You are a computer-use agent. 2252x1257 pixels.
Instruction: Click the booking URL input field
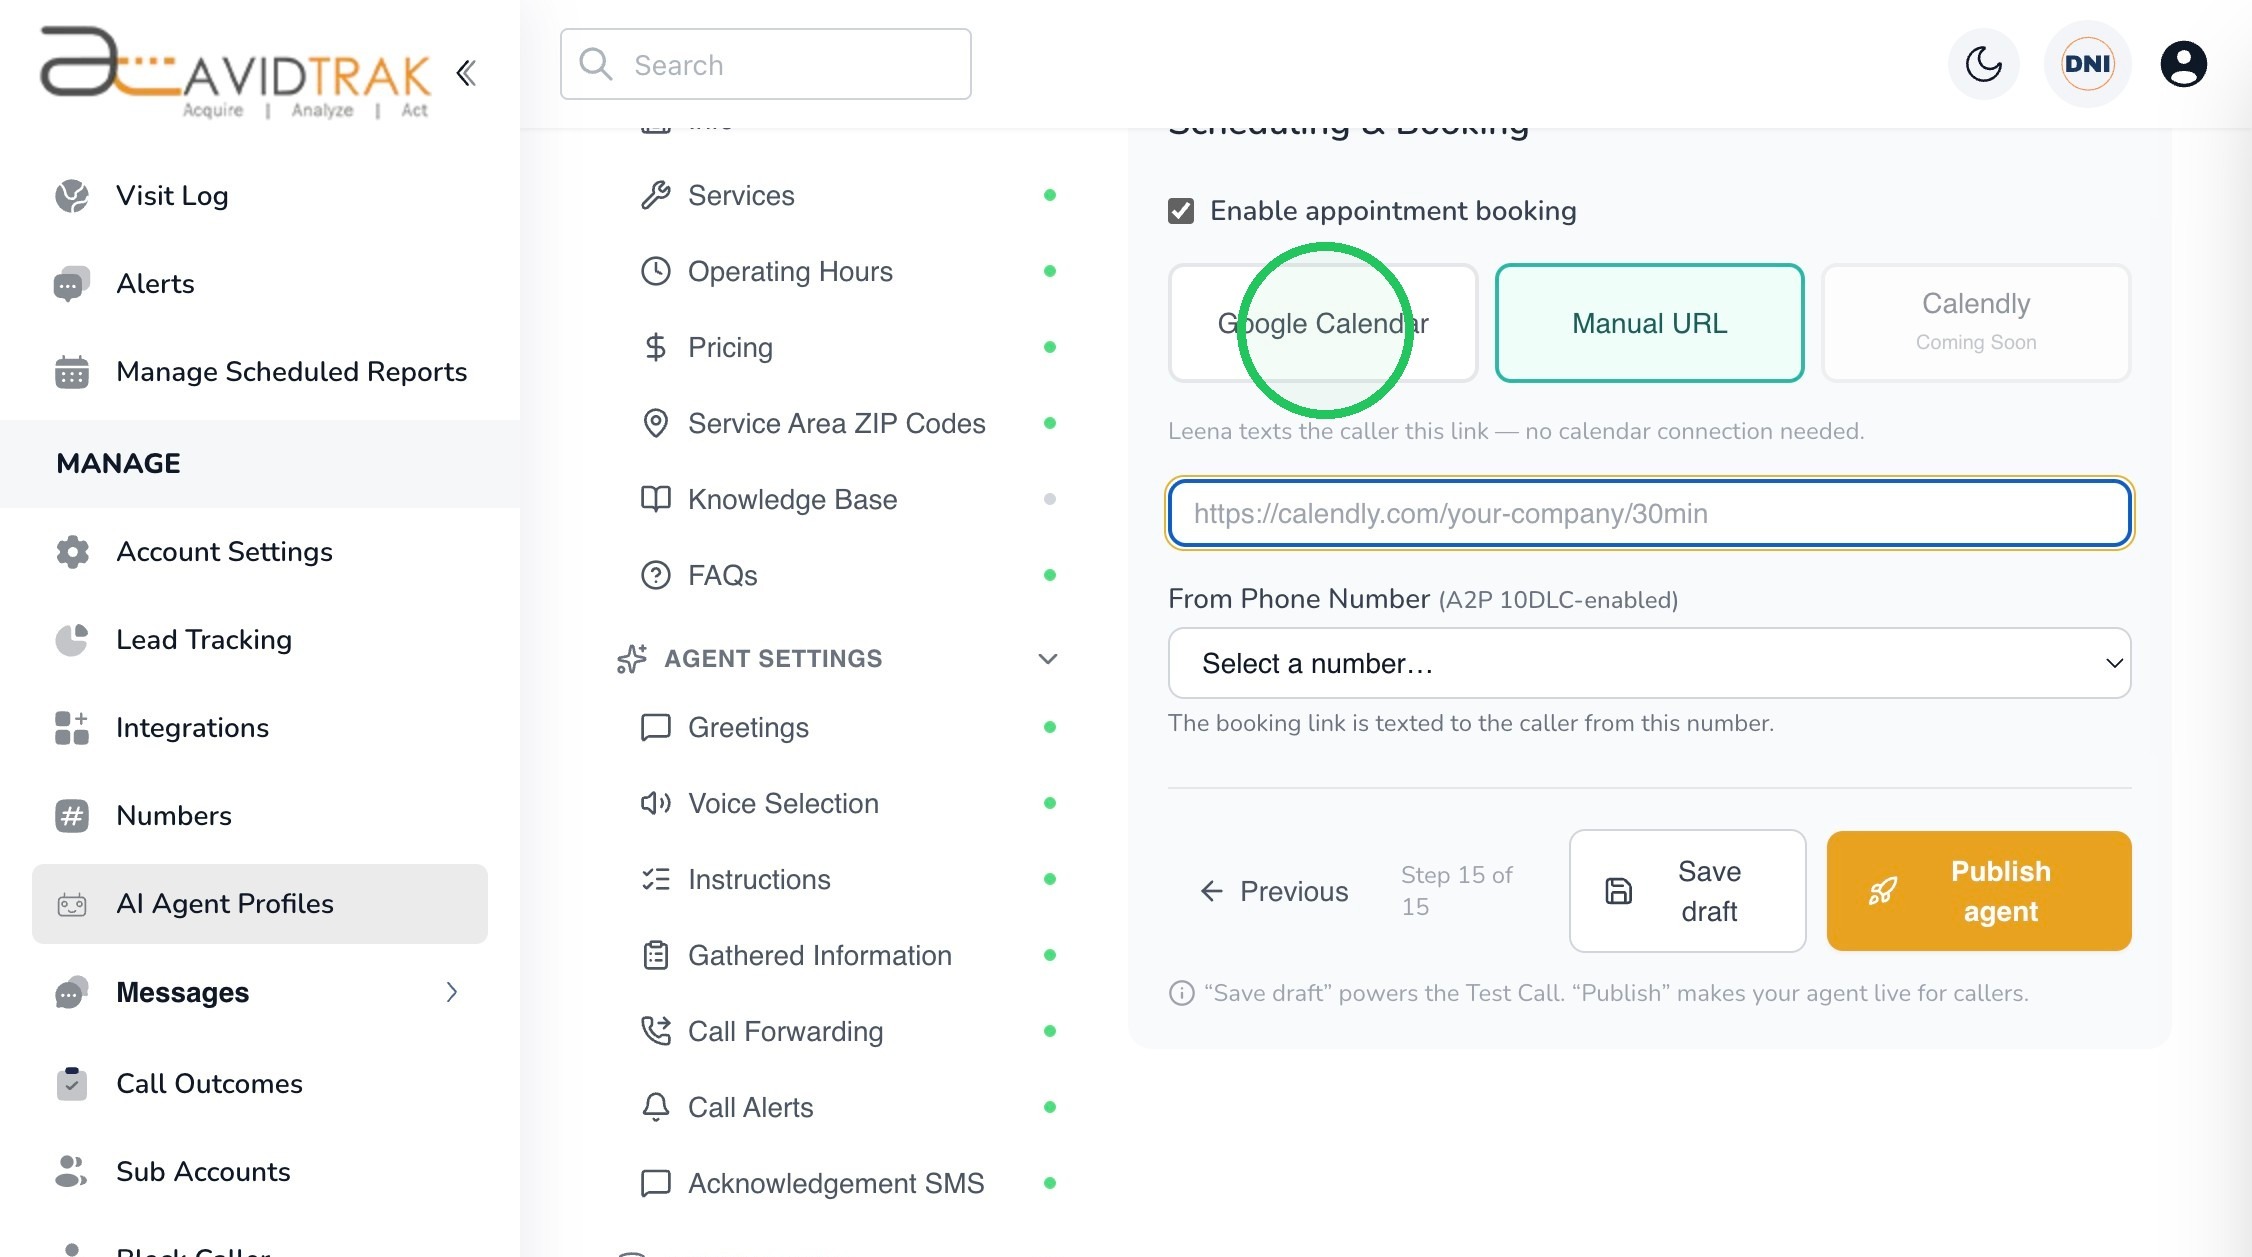tap(1649, 513)
